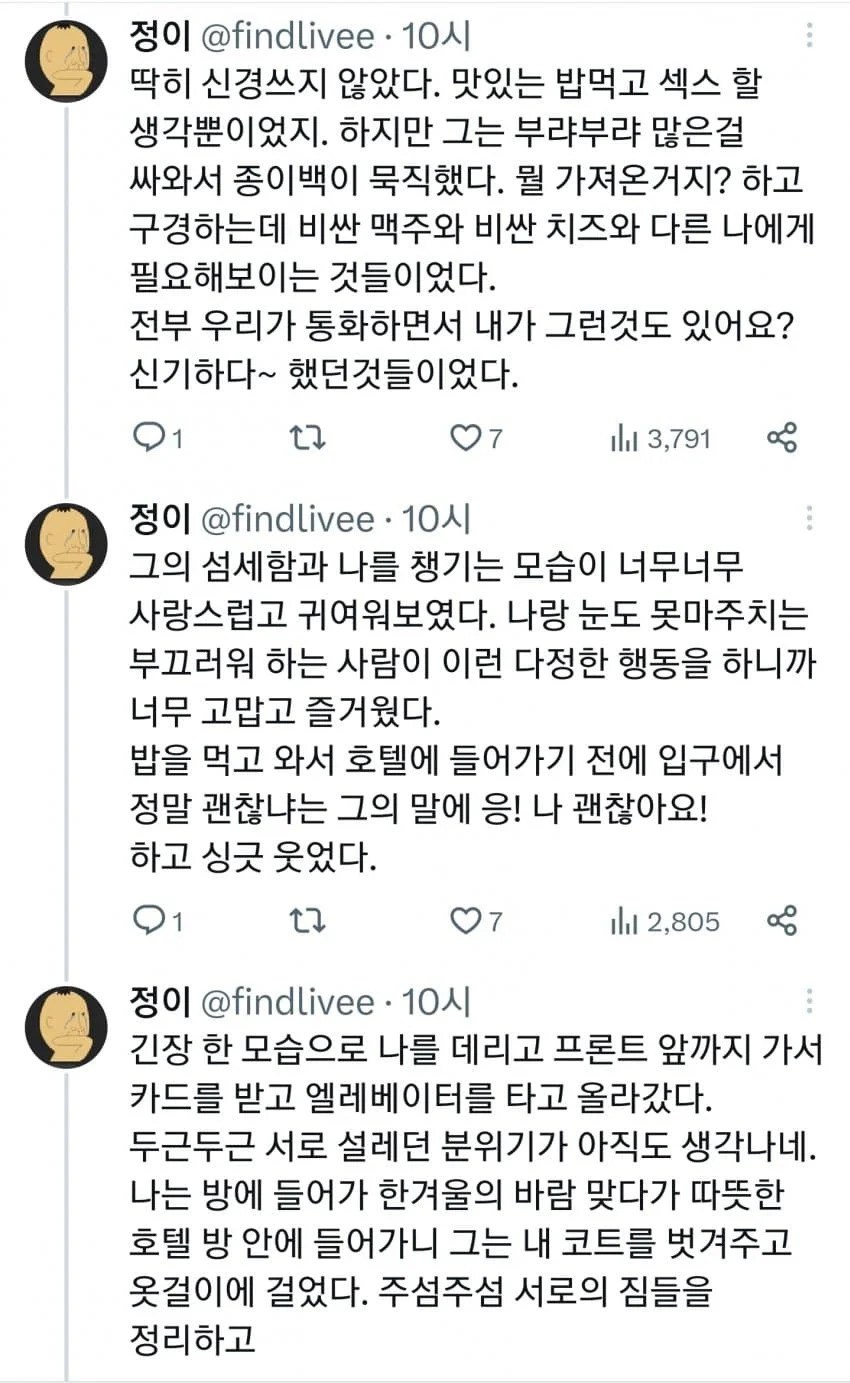Share the second tweet
Image resolution: width=850 pixels, height=1383 pixels.
pos(781,921)
